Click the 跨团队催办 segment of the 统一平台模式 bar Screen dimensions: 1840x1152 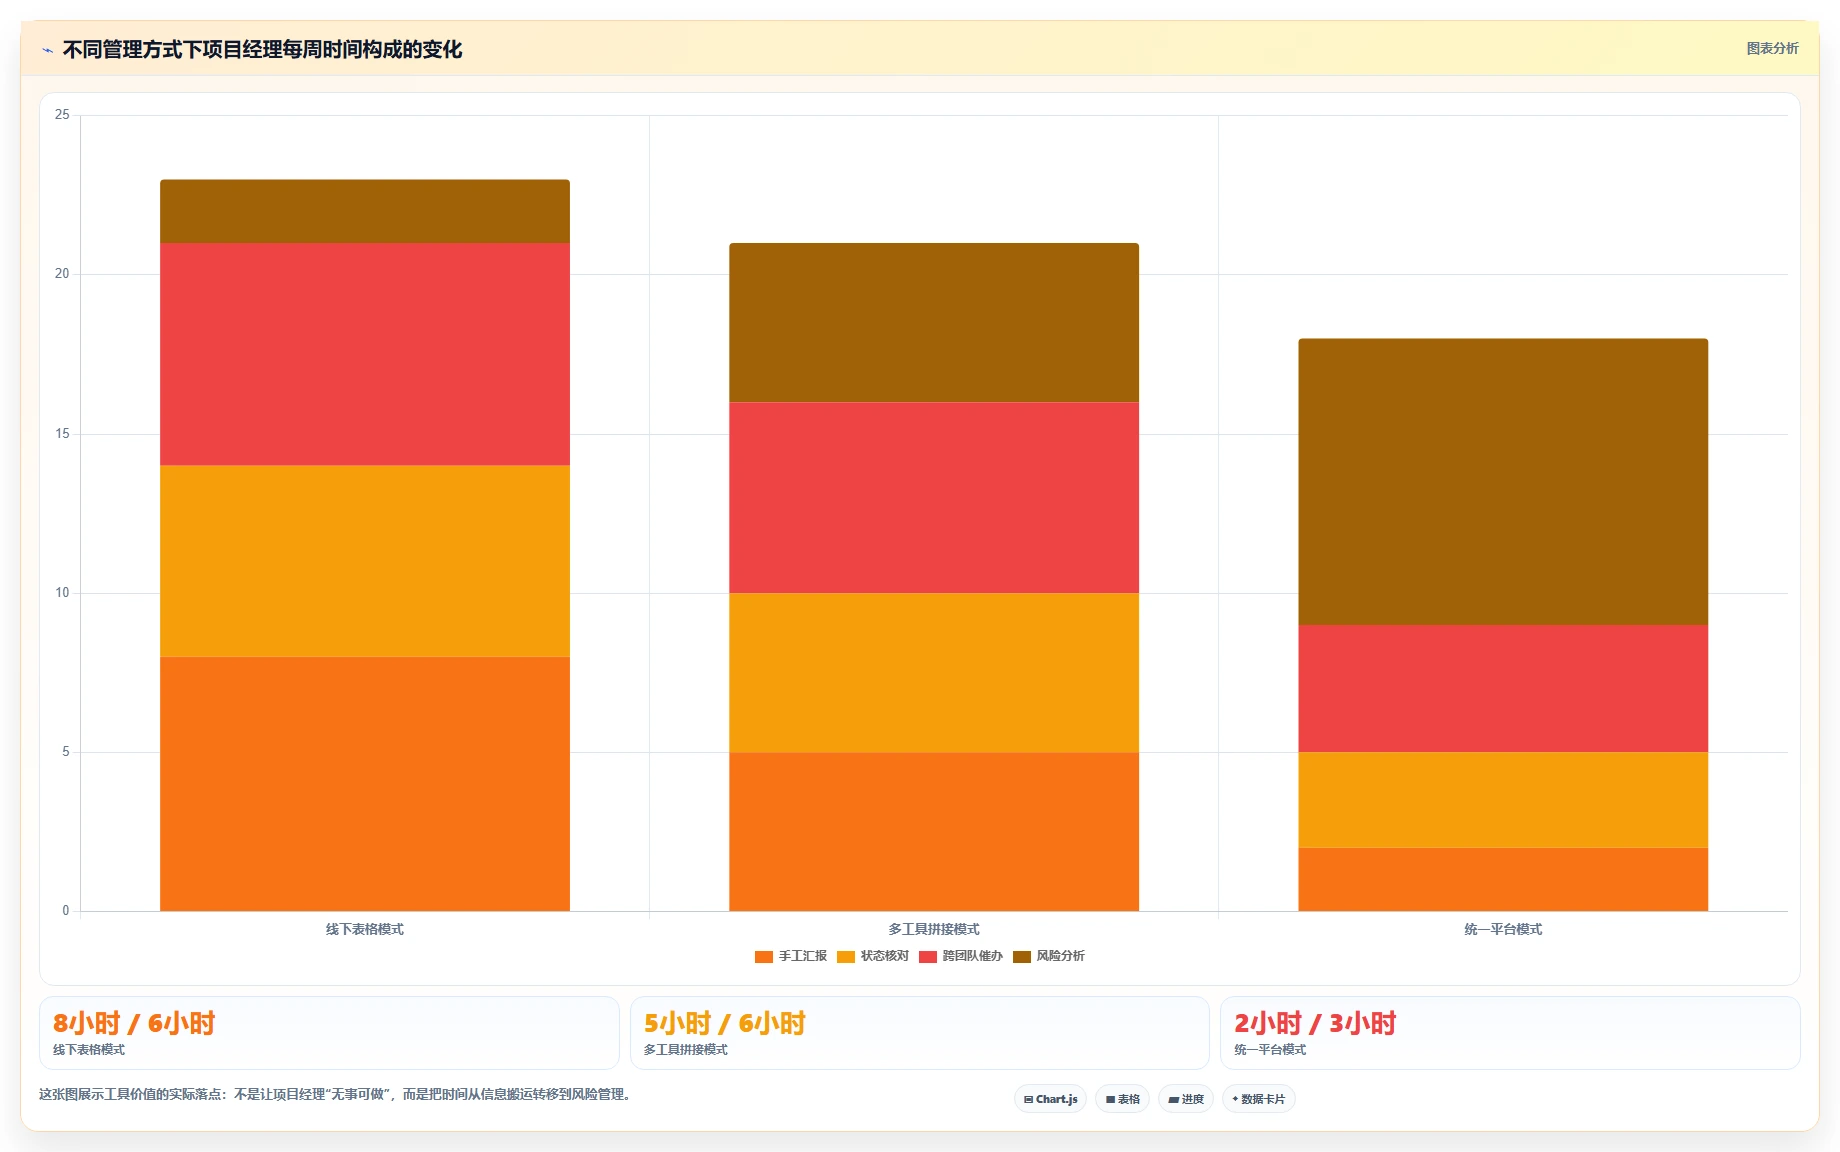tap(1503, 689)
